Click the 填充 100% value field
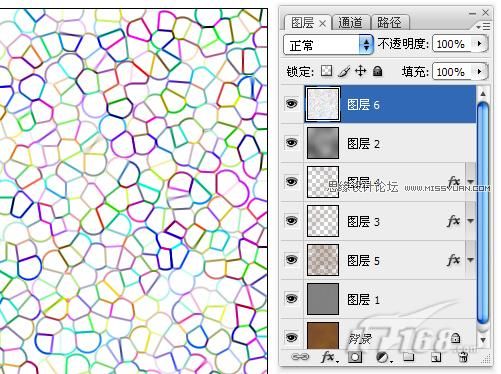 (453, 71)
